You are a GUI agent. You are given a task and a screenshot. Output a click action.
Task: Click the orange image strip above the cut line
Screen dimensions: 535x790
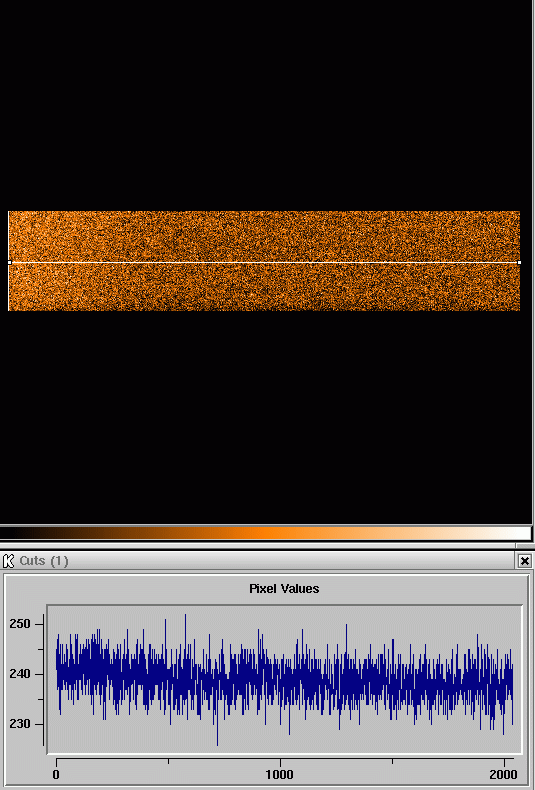point(264,236)
